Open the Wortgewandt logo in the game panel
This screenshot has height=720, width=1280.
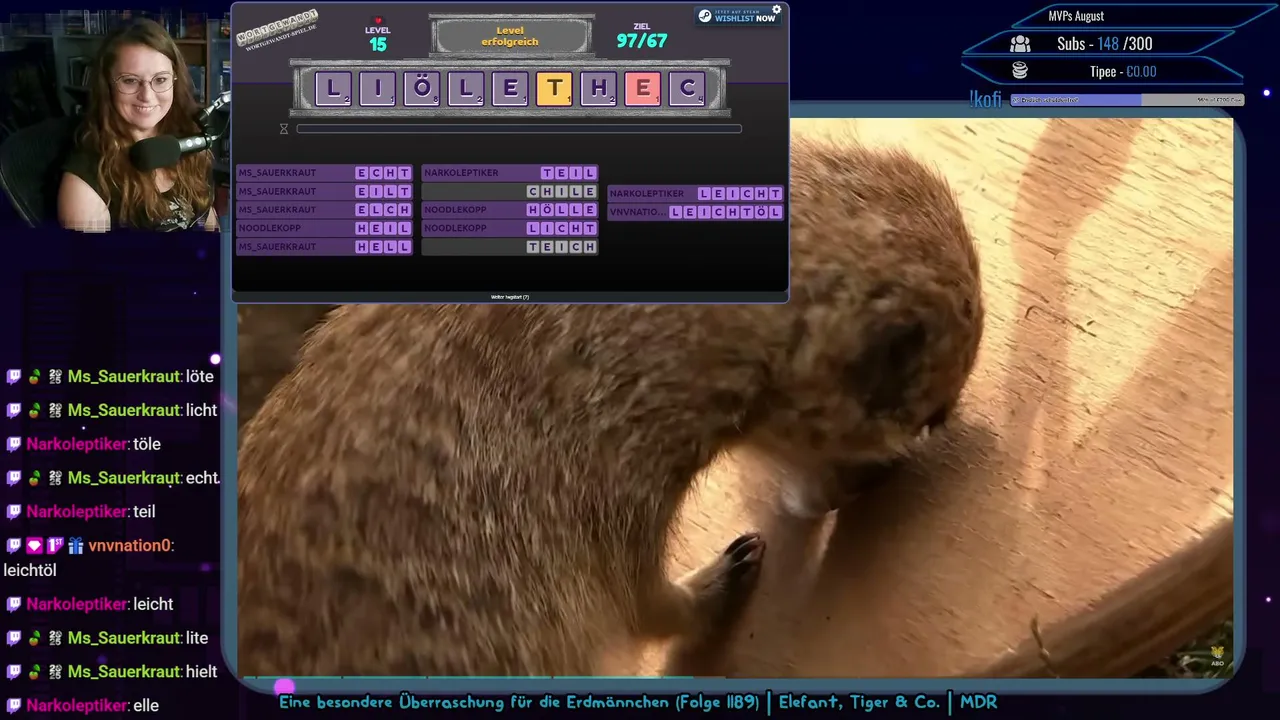coord(277,31)
